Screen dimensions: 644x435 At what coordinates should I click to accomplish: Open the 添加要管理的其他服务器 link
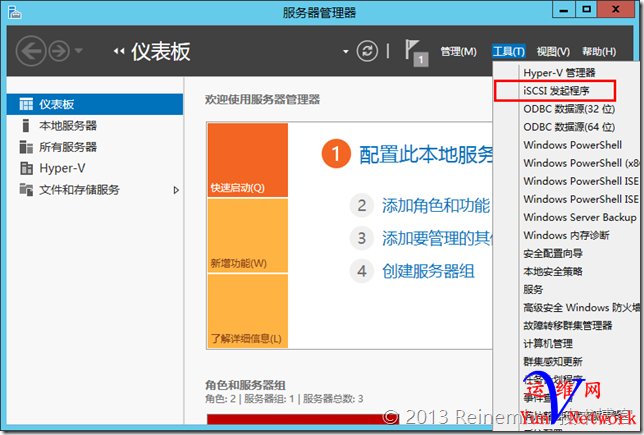tap(437, 238)
